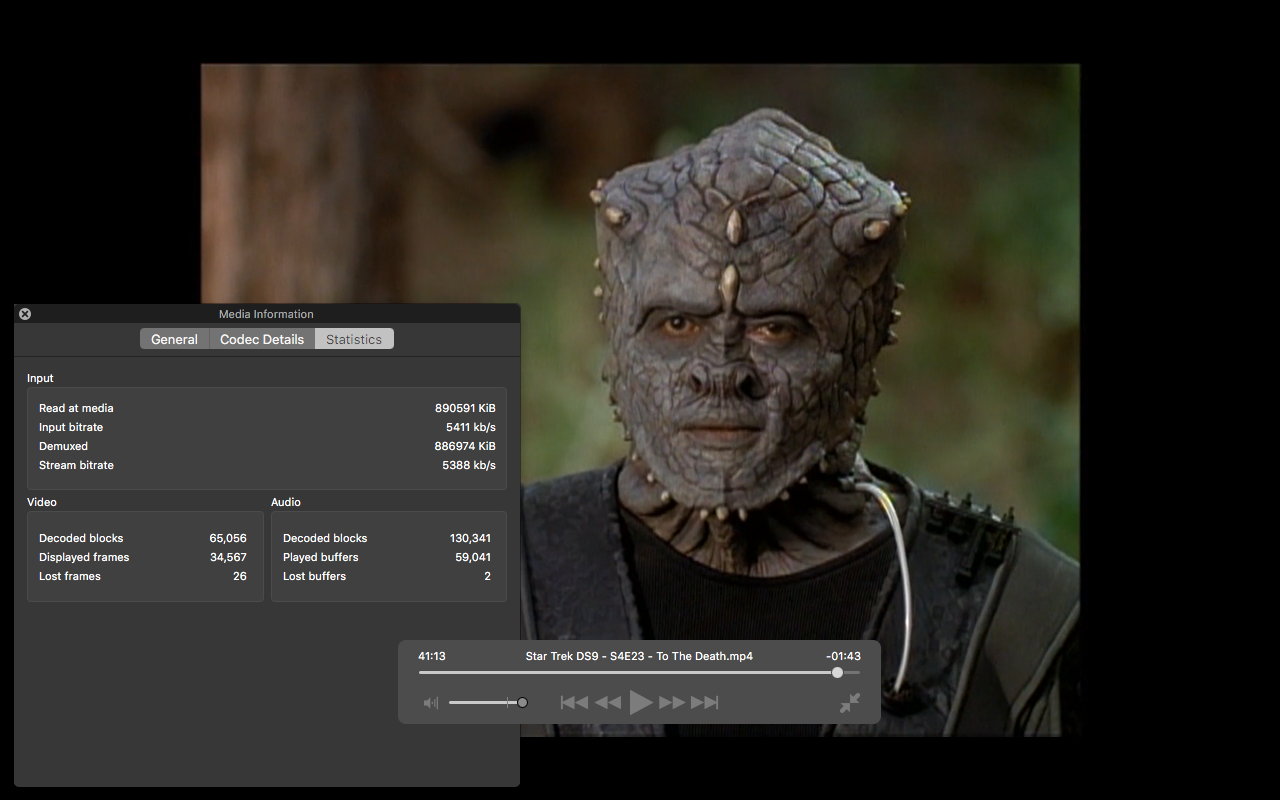Image resolution: width=1280 pixels, height=800 pixels.
Task: Switch to the General tab
Action: [x=174, y=339]
